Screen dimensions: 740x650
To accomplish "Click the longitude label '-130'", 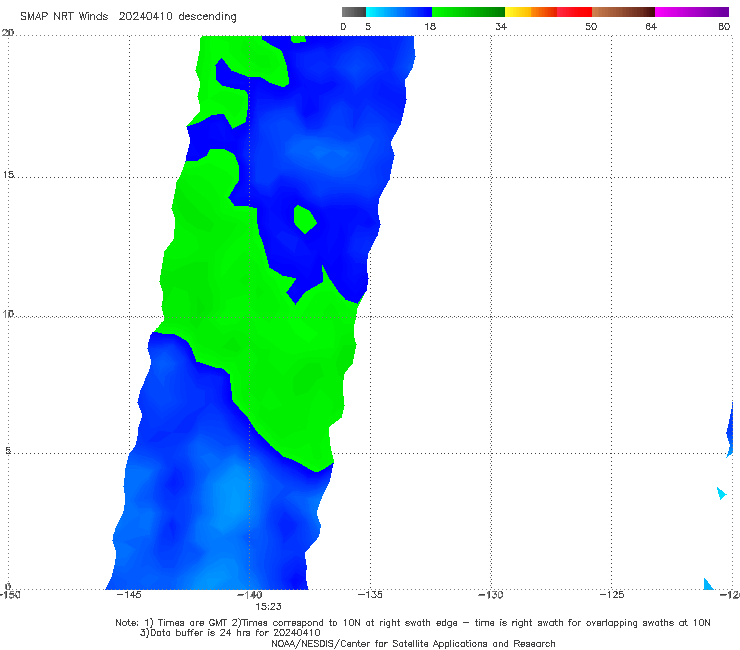I will click(x=491, y=595).
